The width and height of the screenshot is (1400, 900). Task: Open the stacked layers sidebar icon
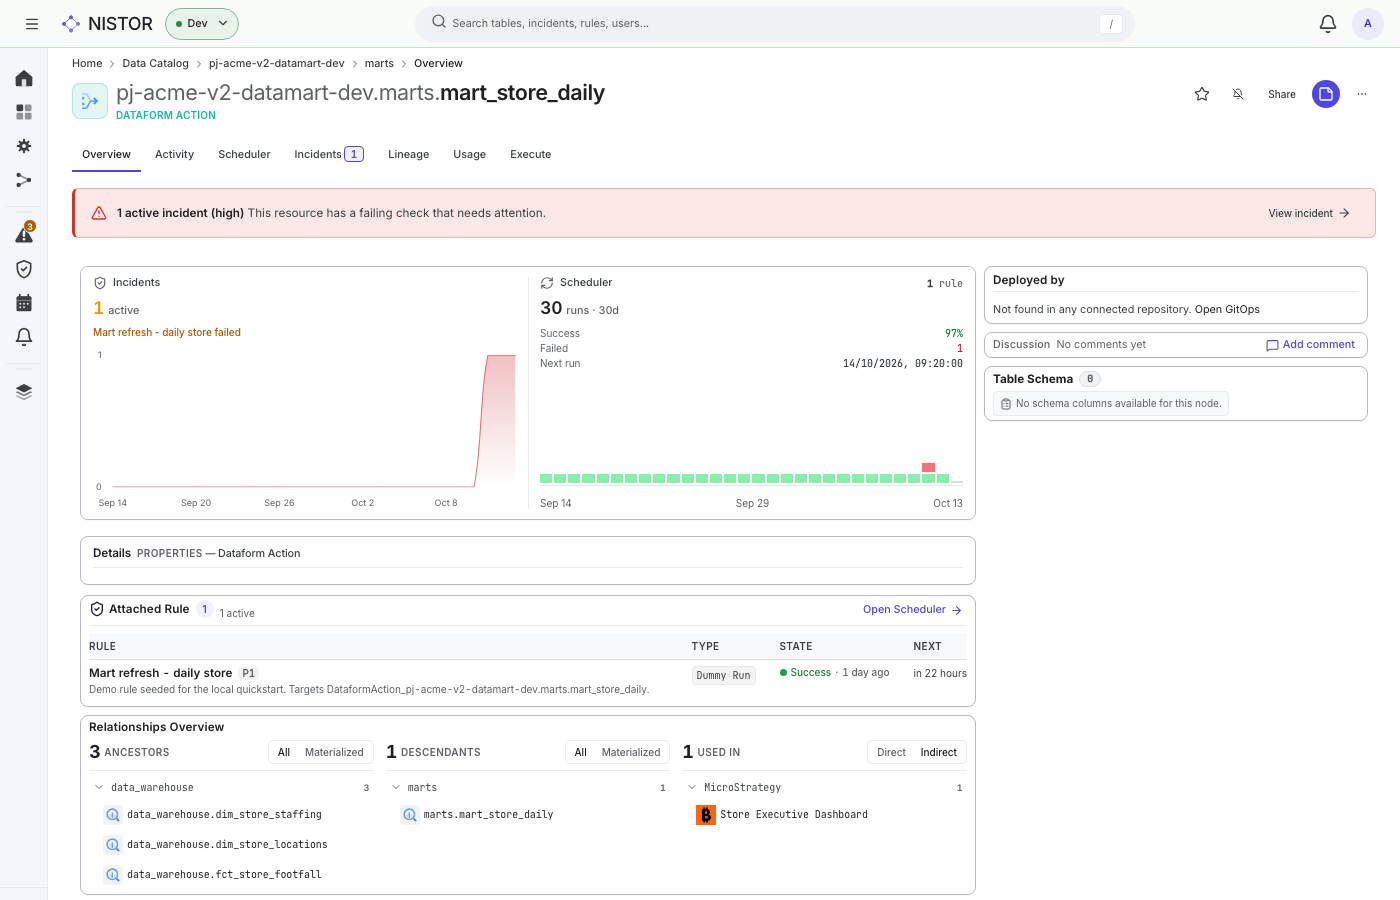coord(24,391)
